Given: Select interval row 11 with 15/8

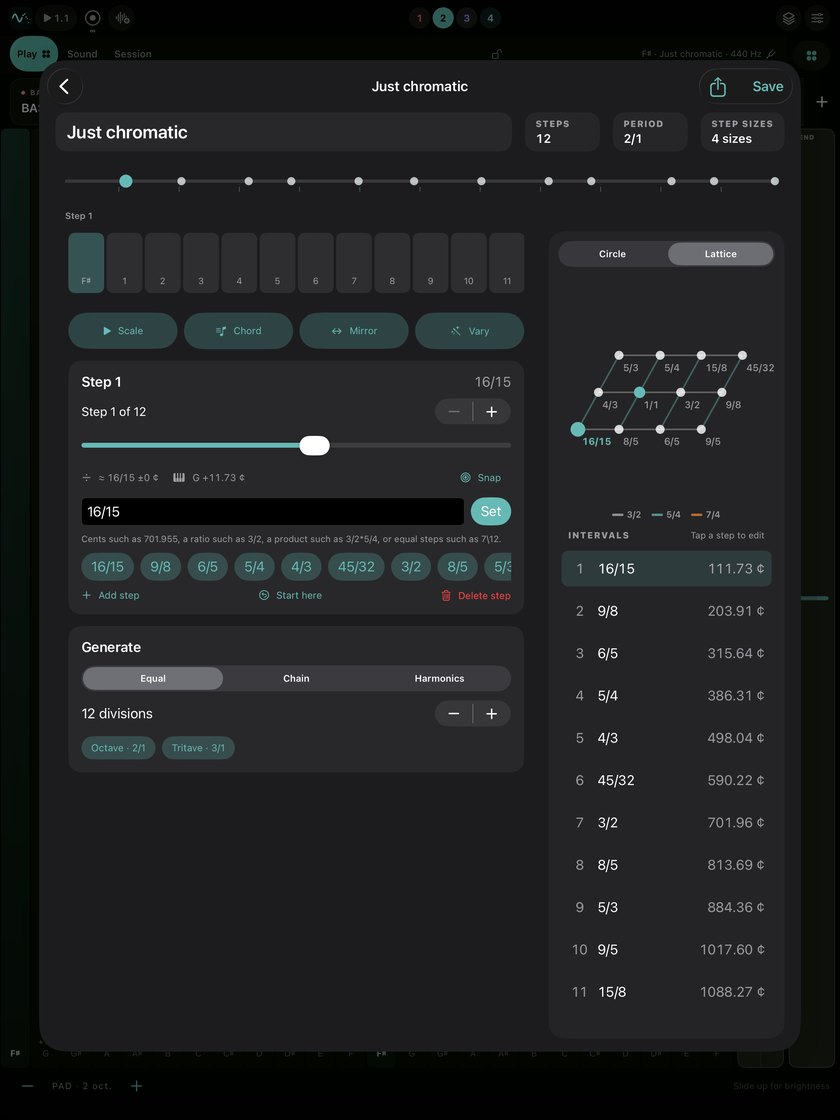Looking at the screenshot, I should tap(666, 992).
